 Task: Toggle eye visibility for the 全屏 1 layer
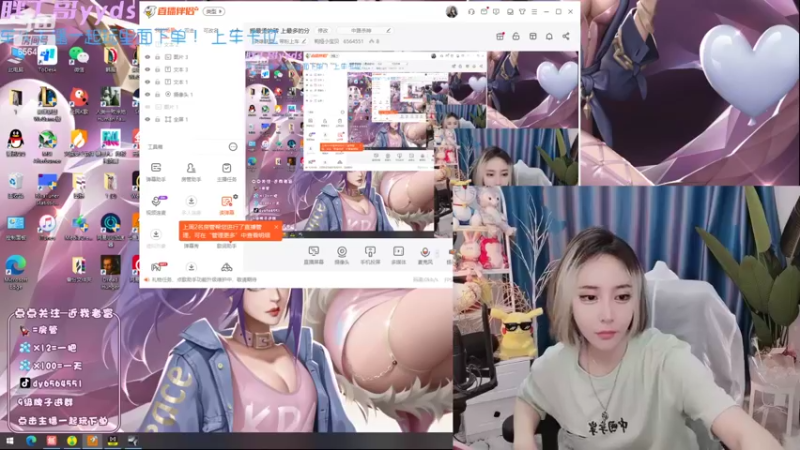[147, 119]
